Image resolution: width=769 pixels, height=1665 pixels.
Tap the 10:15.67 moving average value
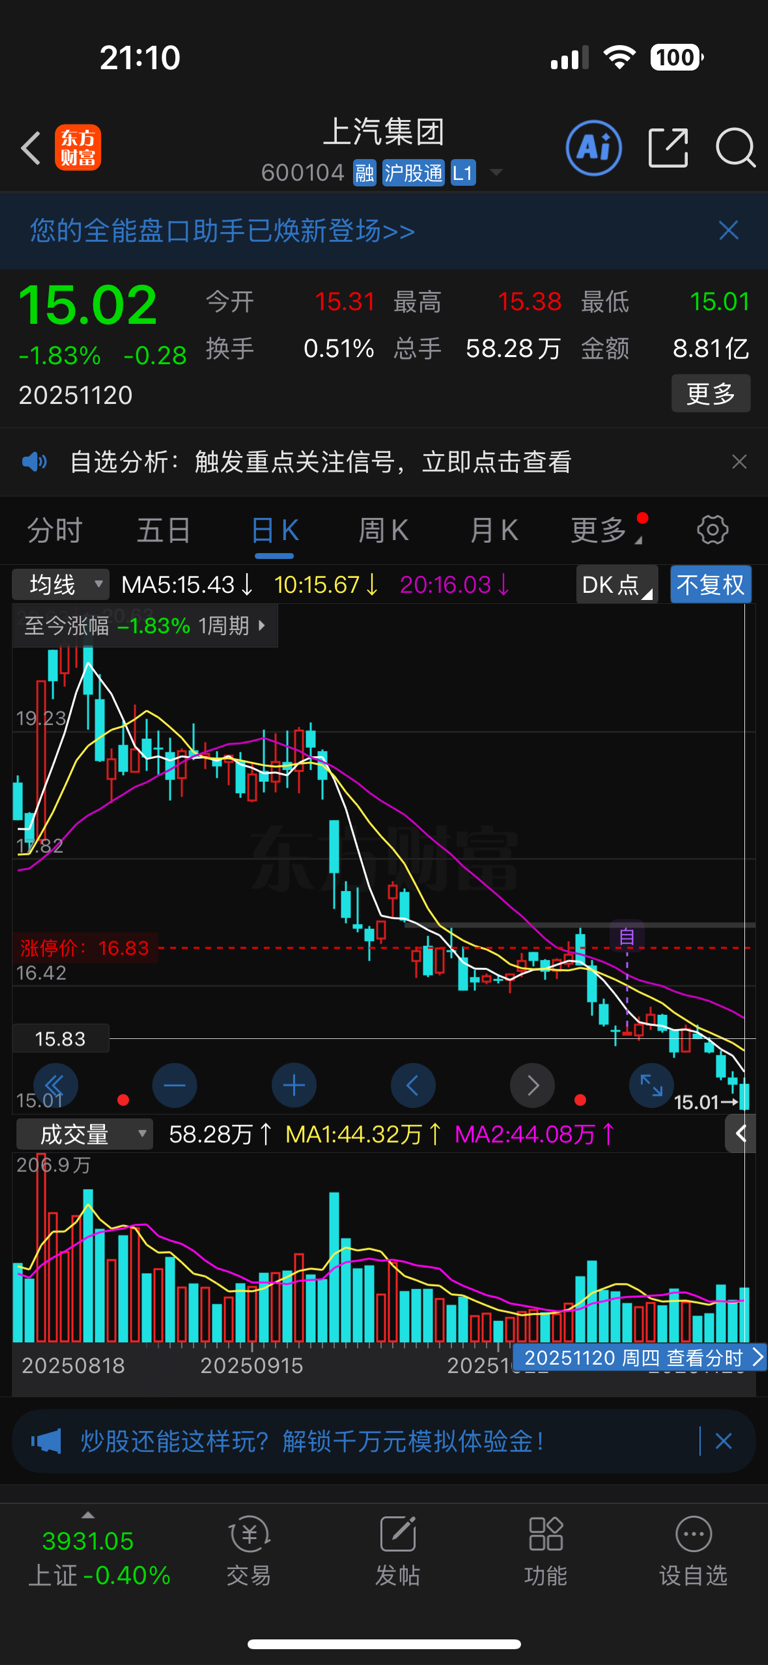tap(326, 585)
